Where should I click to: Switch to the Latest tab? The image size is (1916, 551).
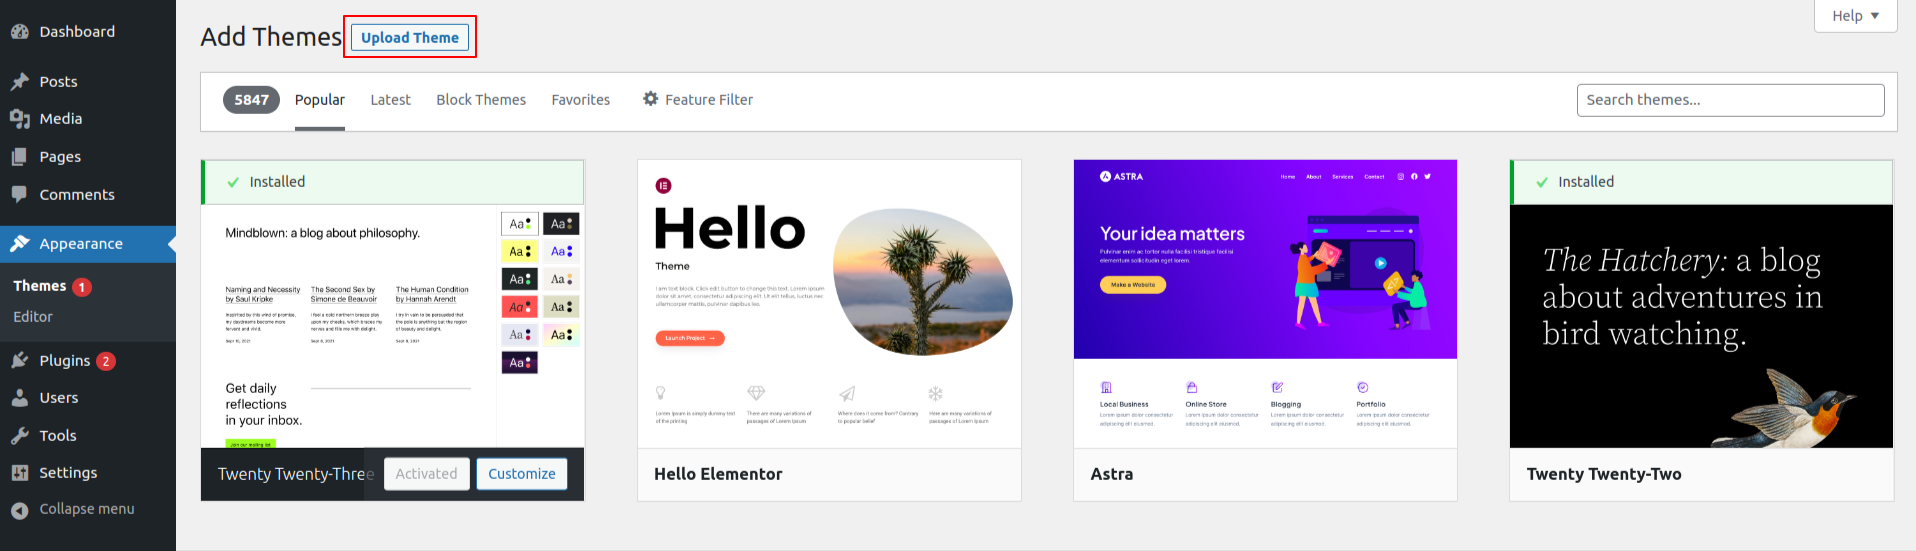click(x=390, y=100)
